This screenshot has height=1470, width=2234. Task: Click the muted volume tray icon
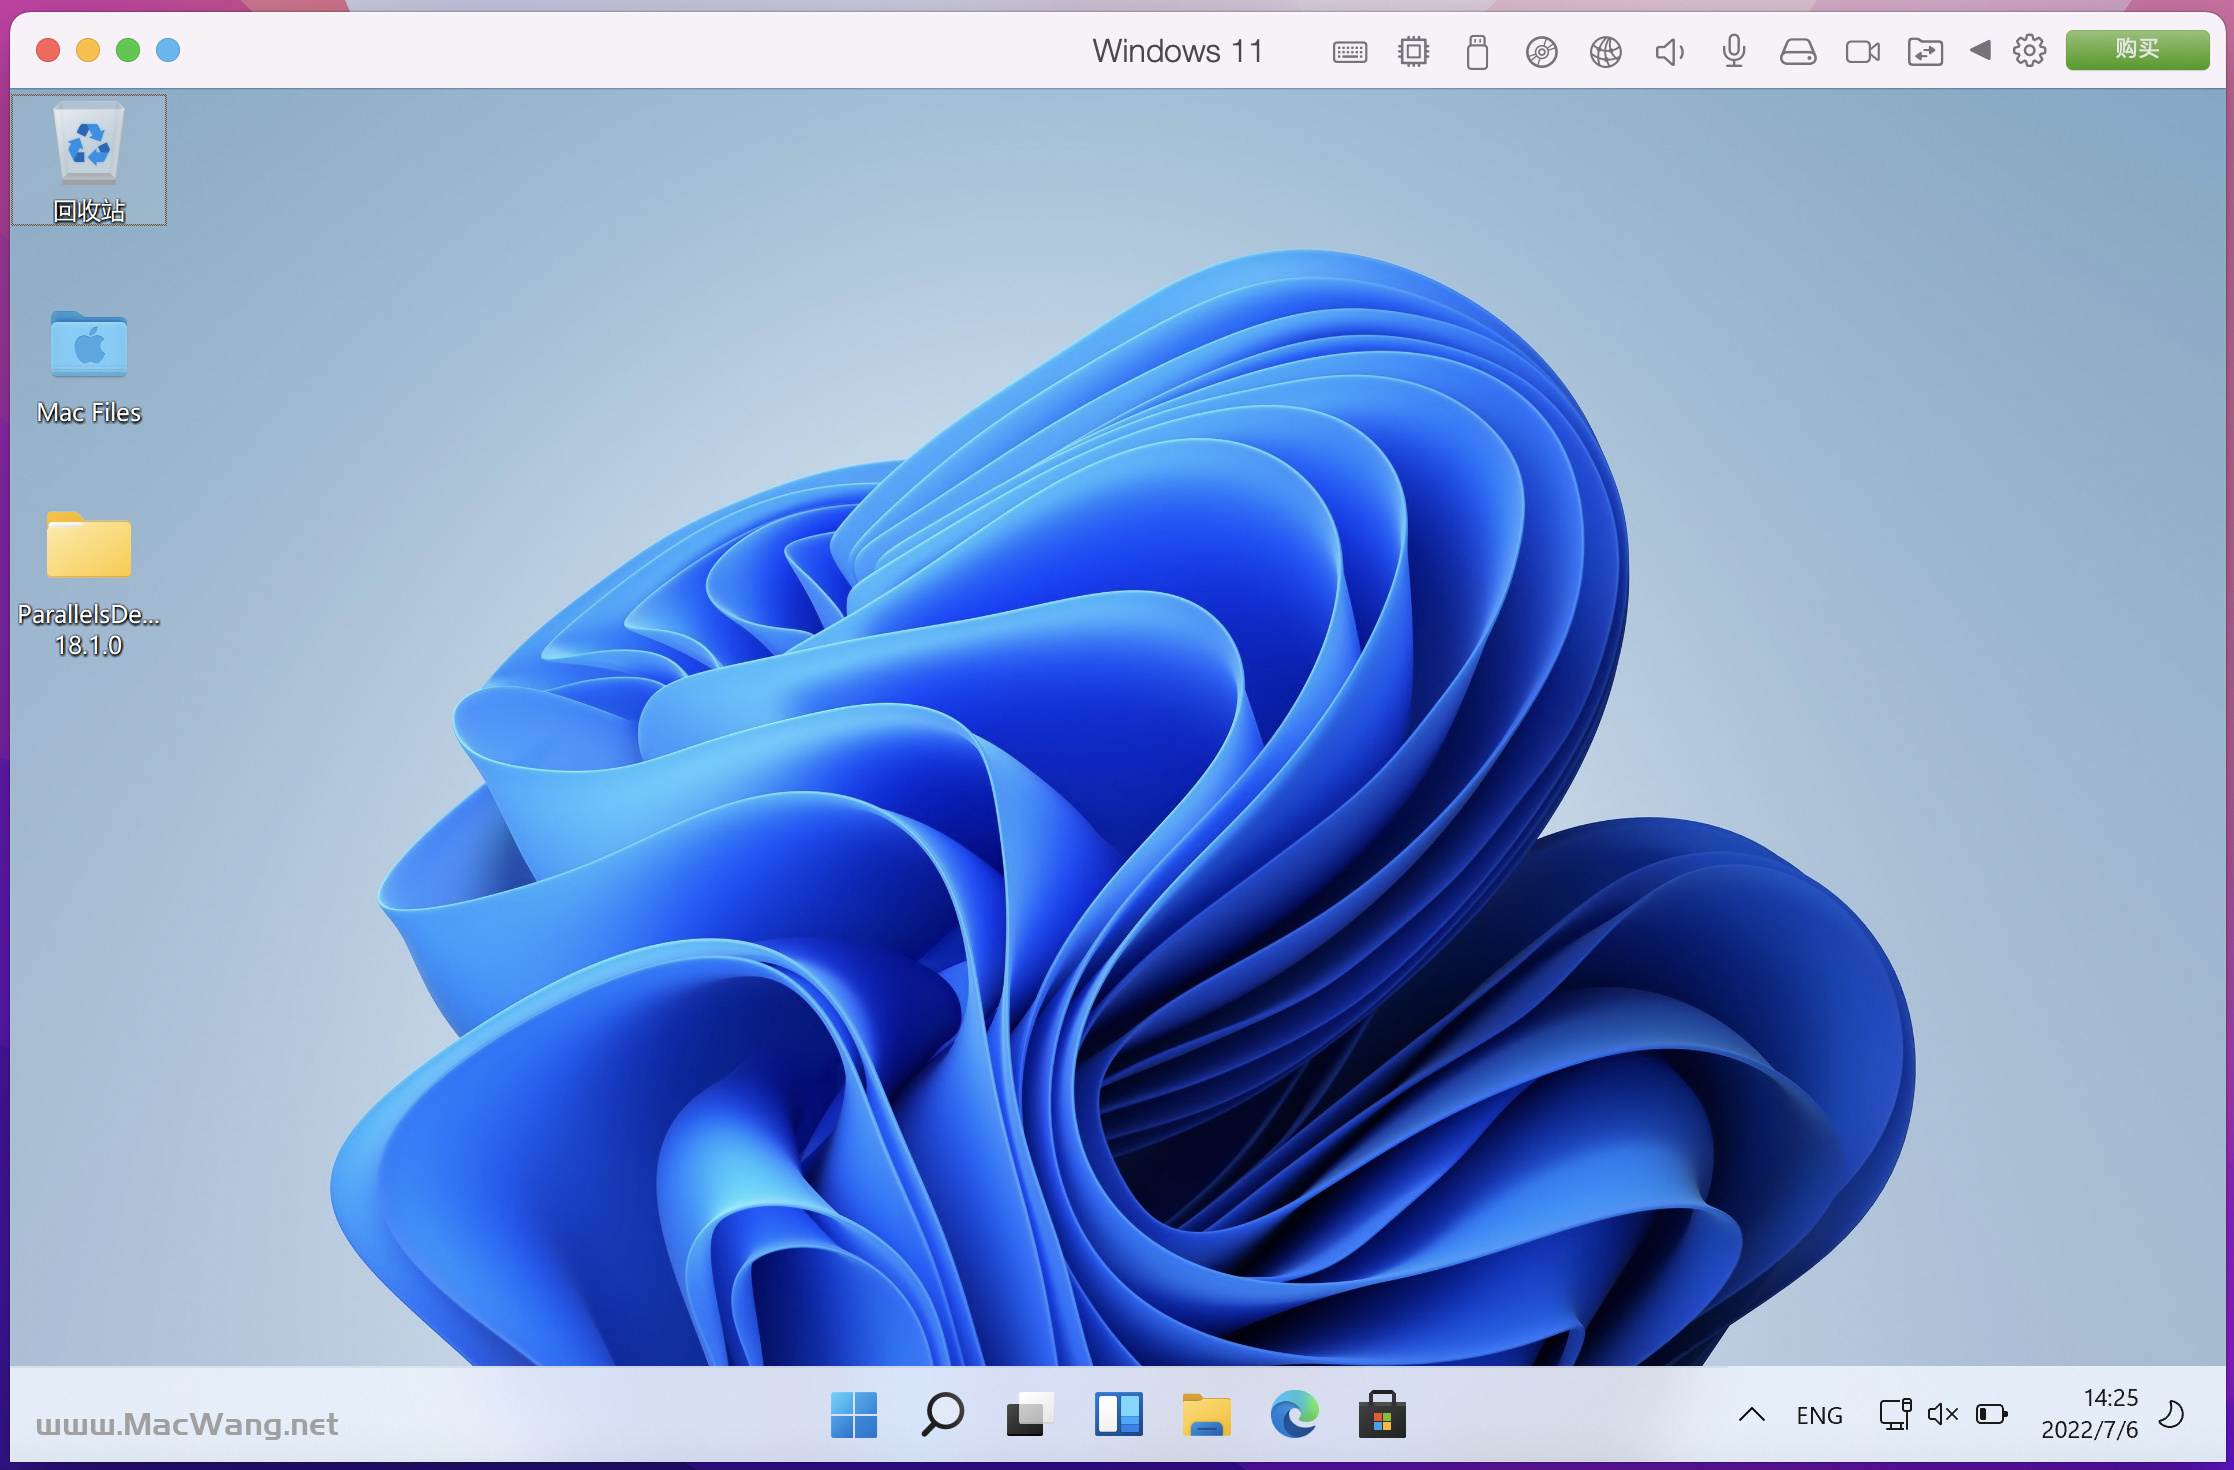click(1943, 1414)
